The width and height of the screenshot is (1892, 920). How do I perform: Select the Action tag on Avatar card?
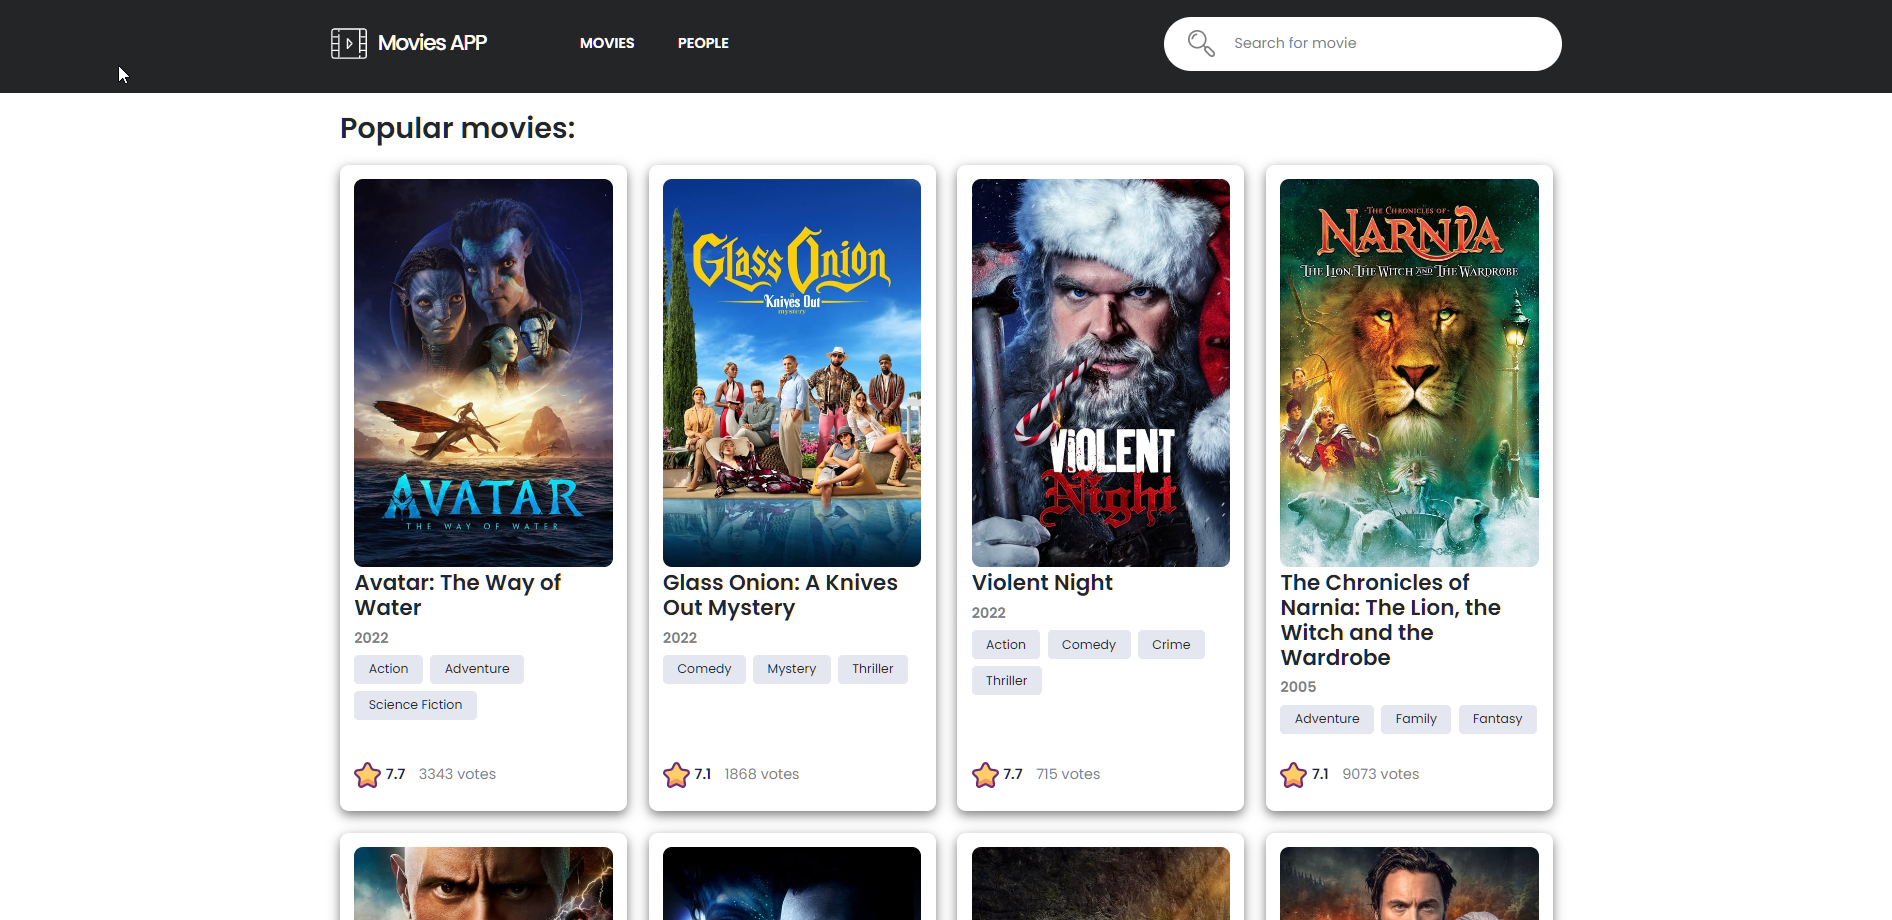(x=388, y=669)
